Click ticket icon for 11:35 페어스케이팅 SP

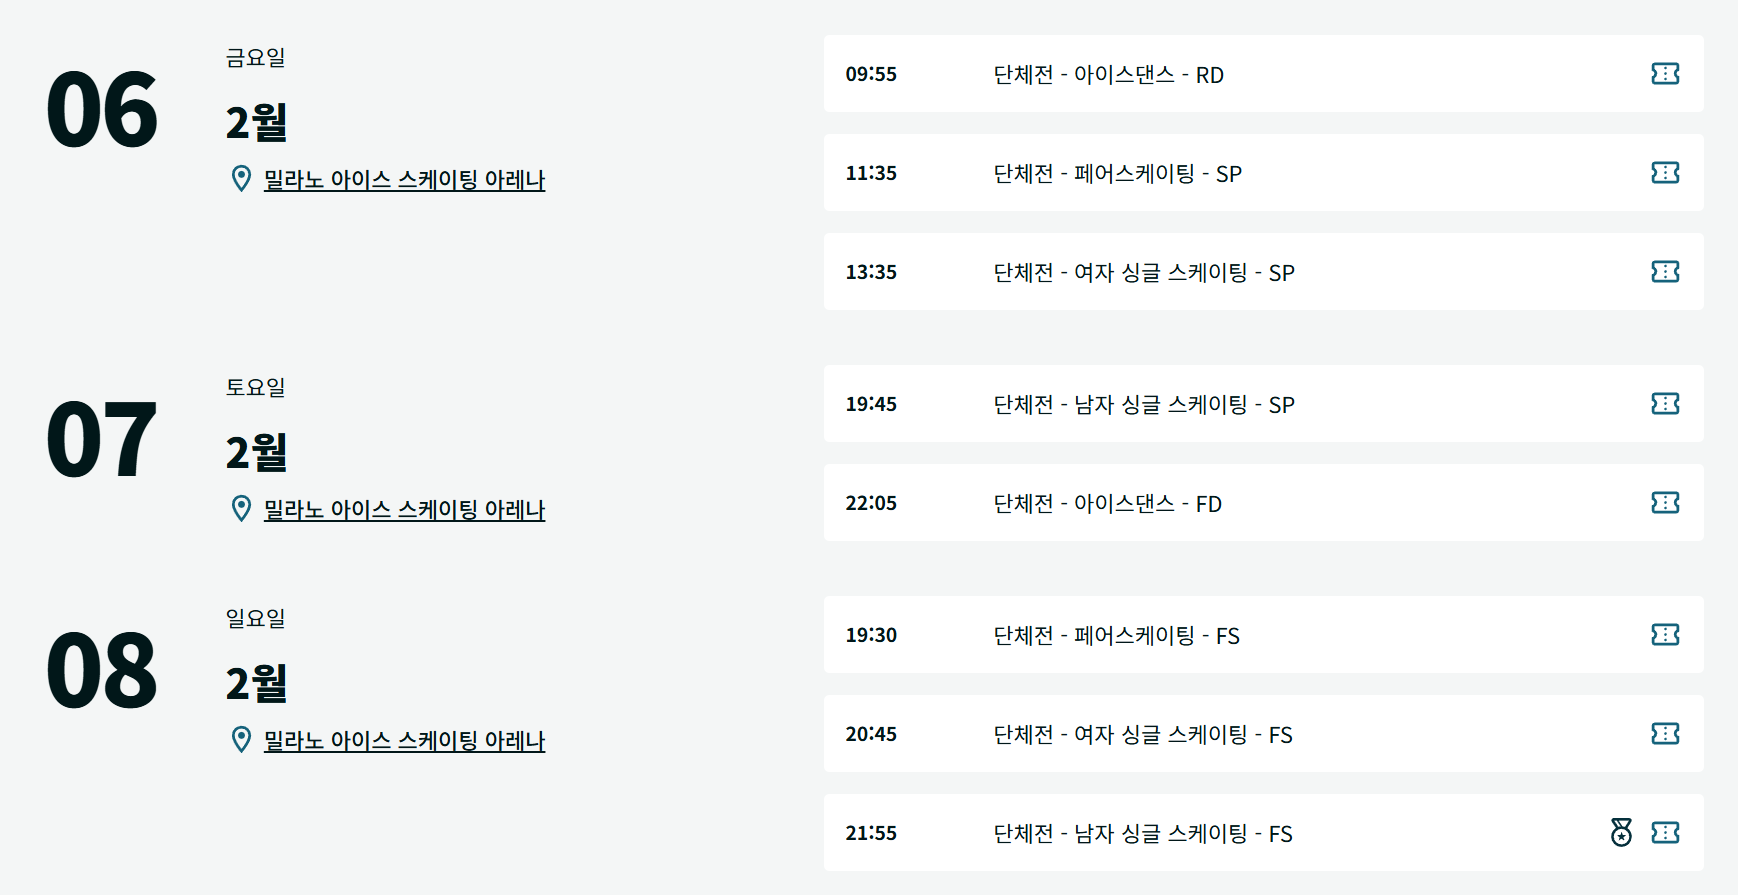coord(1665,173)
